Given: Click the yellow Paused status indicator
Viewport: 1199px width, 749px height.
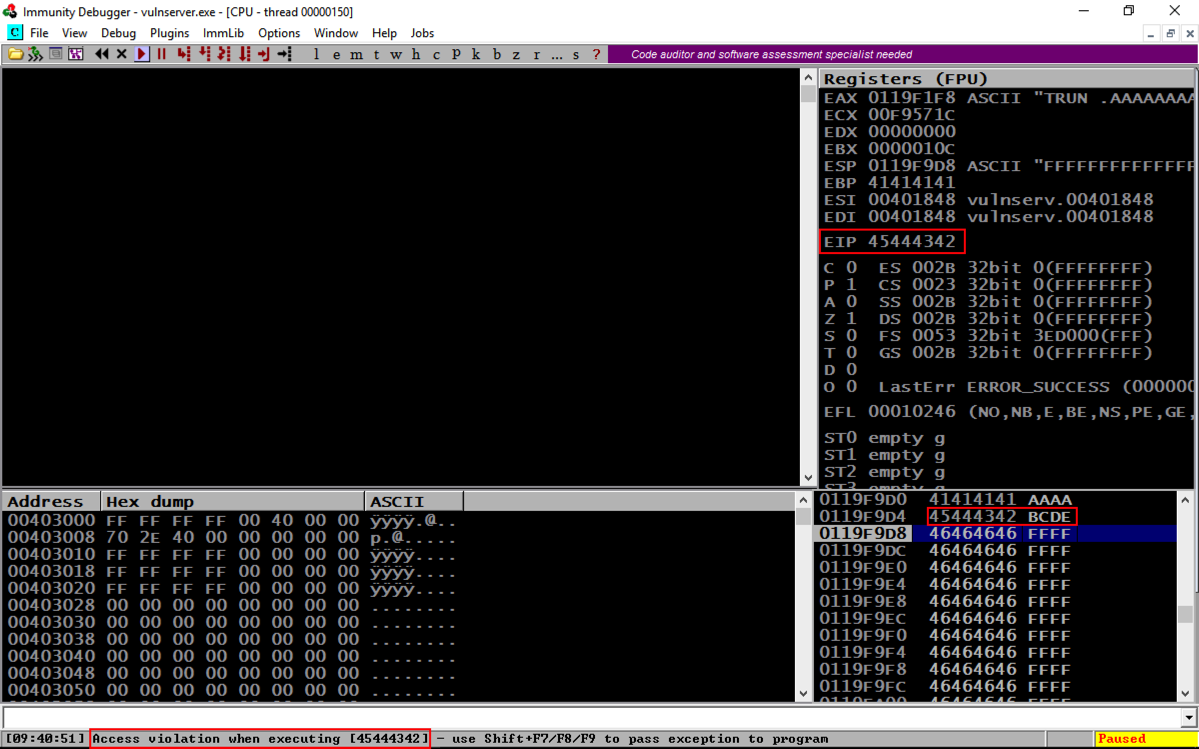Looking at the screenshot, I should point(1145,739).
